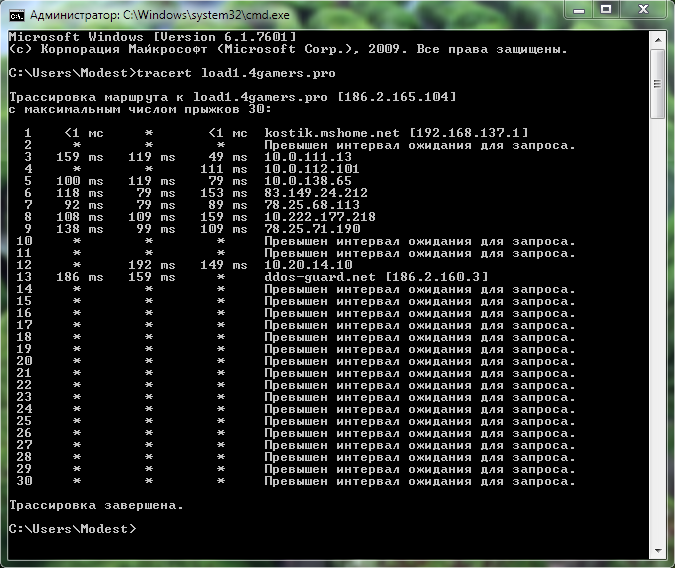Click the "Трассировка завершена." line

tap(96, 504)
